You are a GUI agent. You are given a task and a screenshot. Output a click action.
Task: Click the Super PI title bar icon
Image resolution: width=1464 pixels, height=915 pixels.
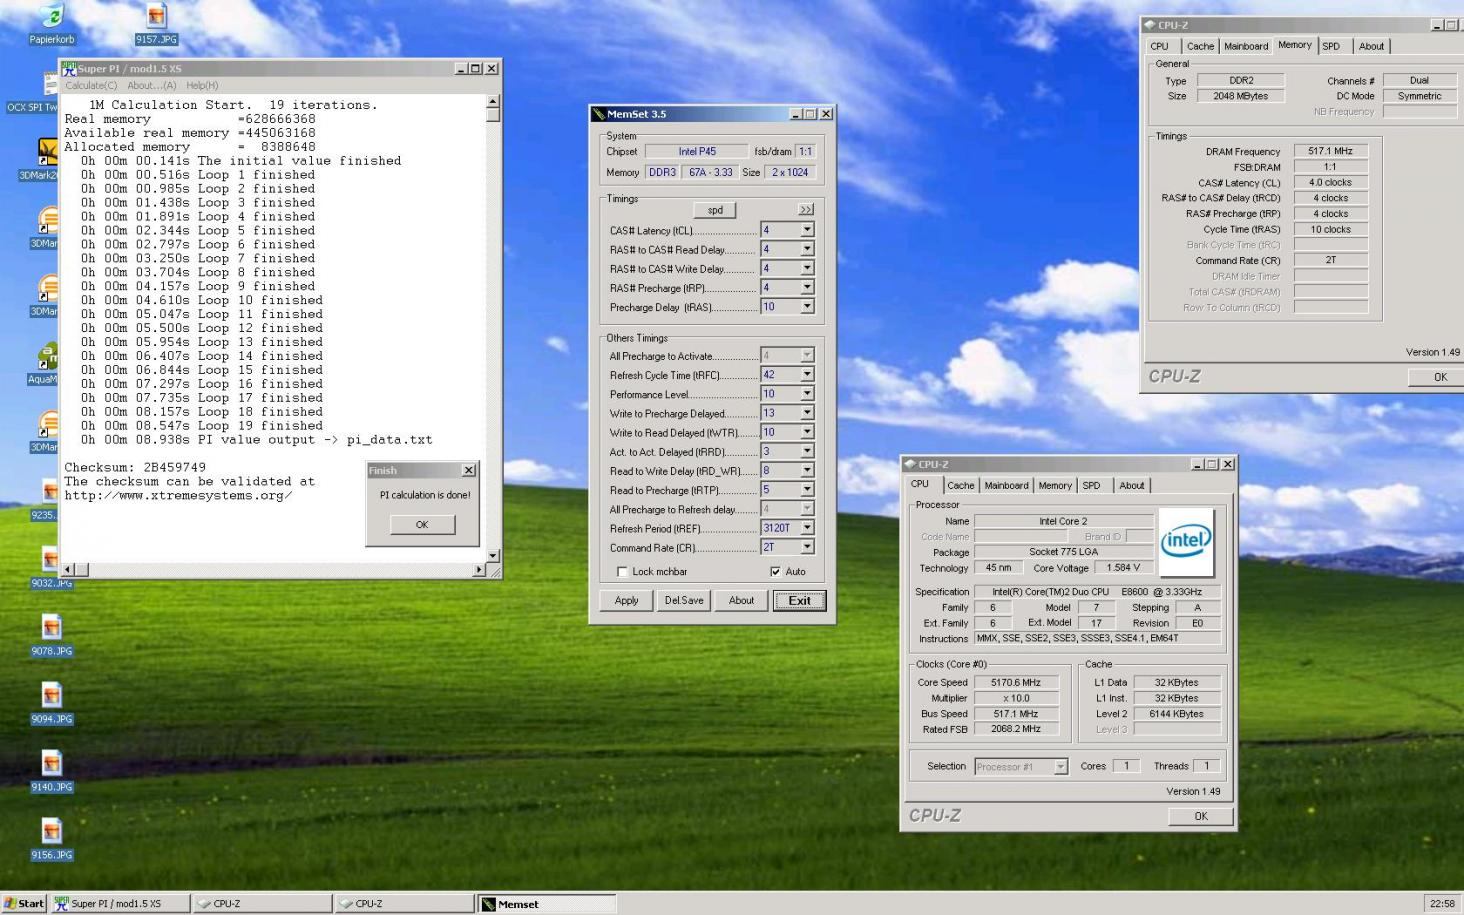pyautogui.click(x=69, y=69)
